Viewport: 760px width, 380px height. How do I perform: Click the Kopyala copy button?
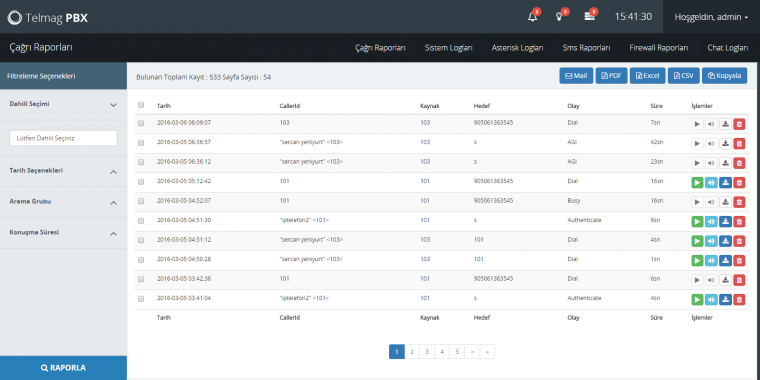point(724,76)
